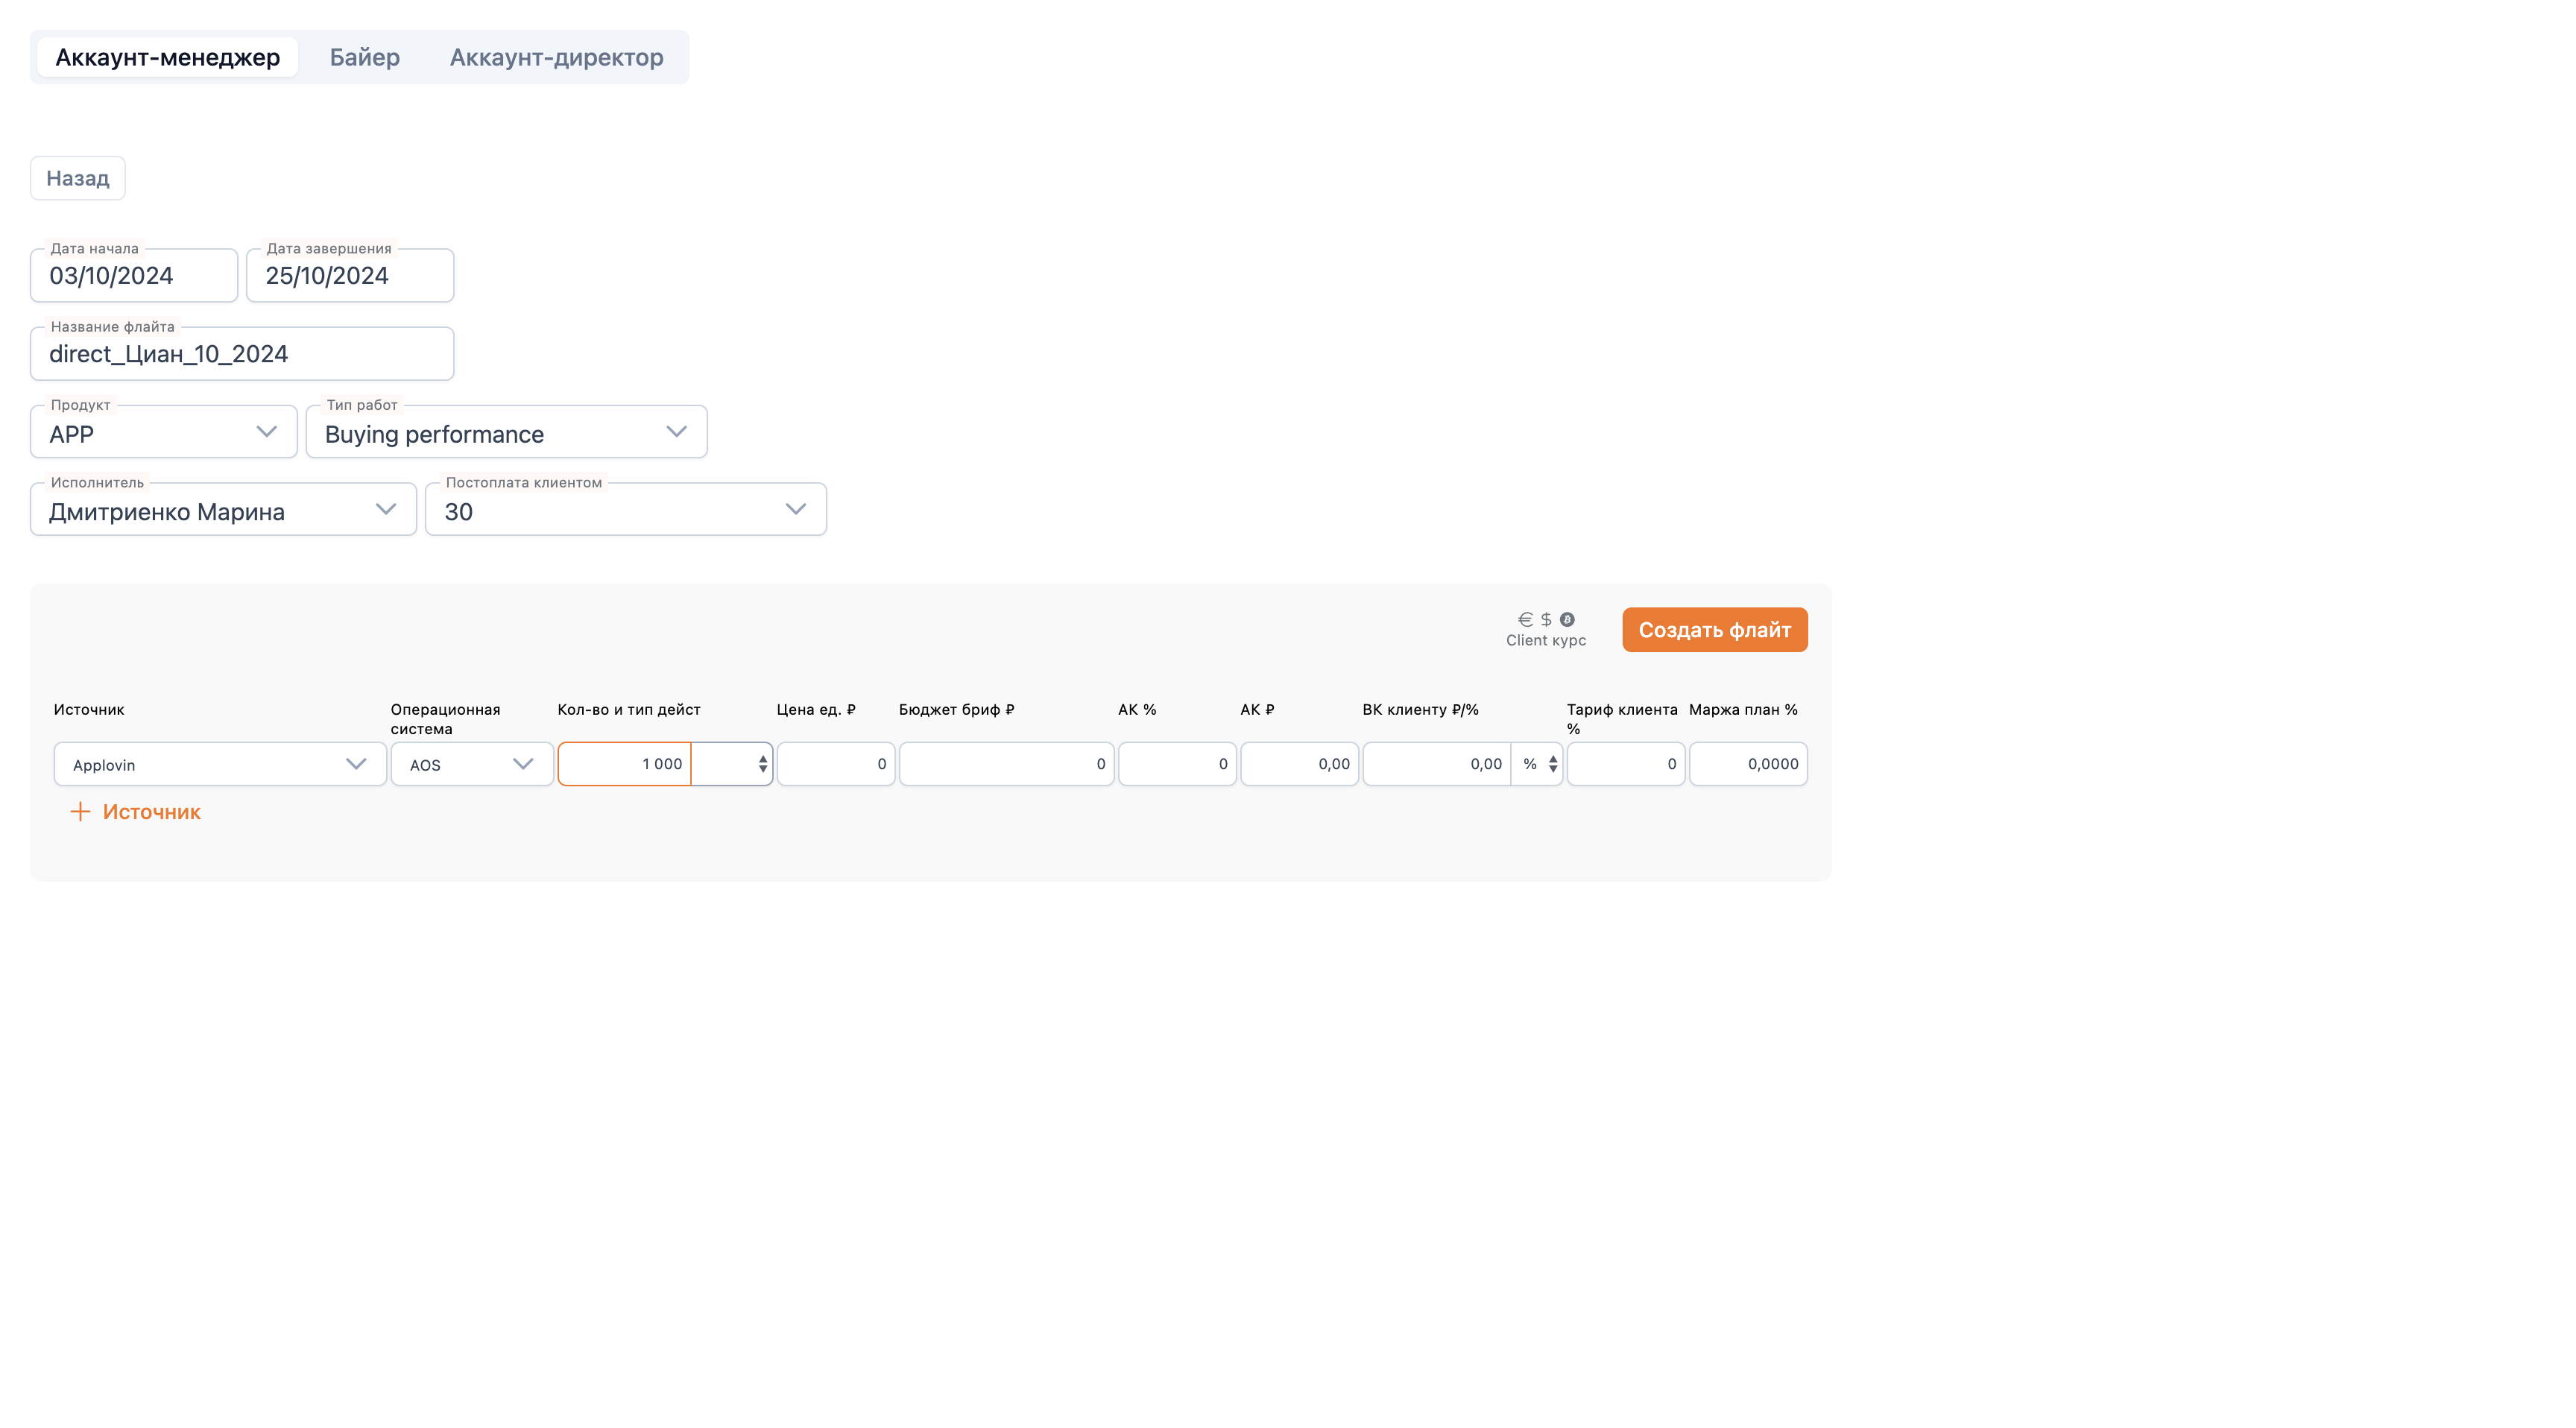Click the Создать флайт button
The image size is (2576, 1428).
tap(1715, 630)
